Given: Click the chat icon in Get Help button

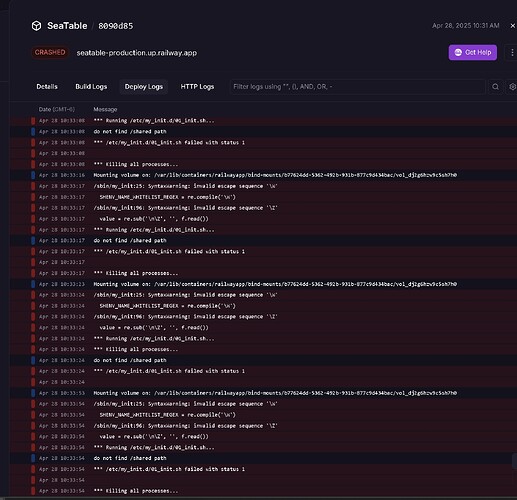Looking at the screenshot, I should (458, 52).
